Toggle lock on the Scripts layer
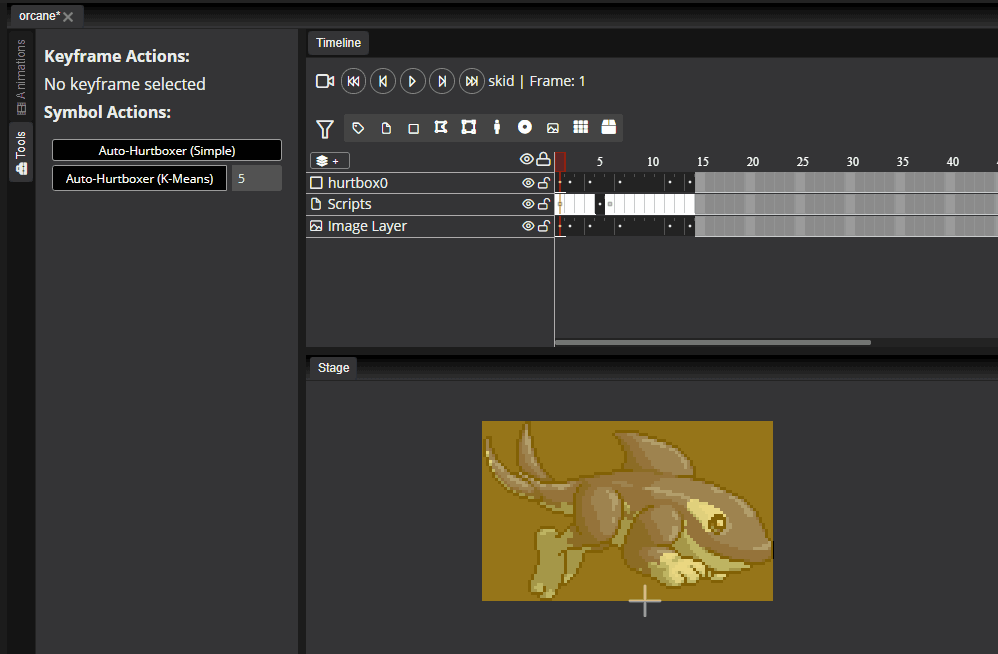 tap(544, 204)
